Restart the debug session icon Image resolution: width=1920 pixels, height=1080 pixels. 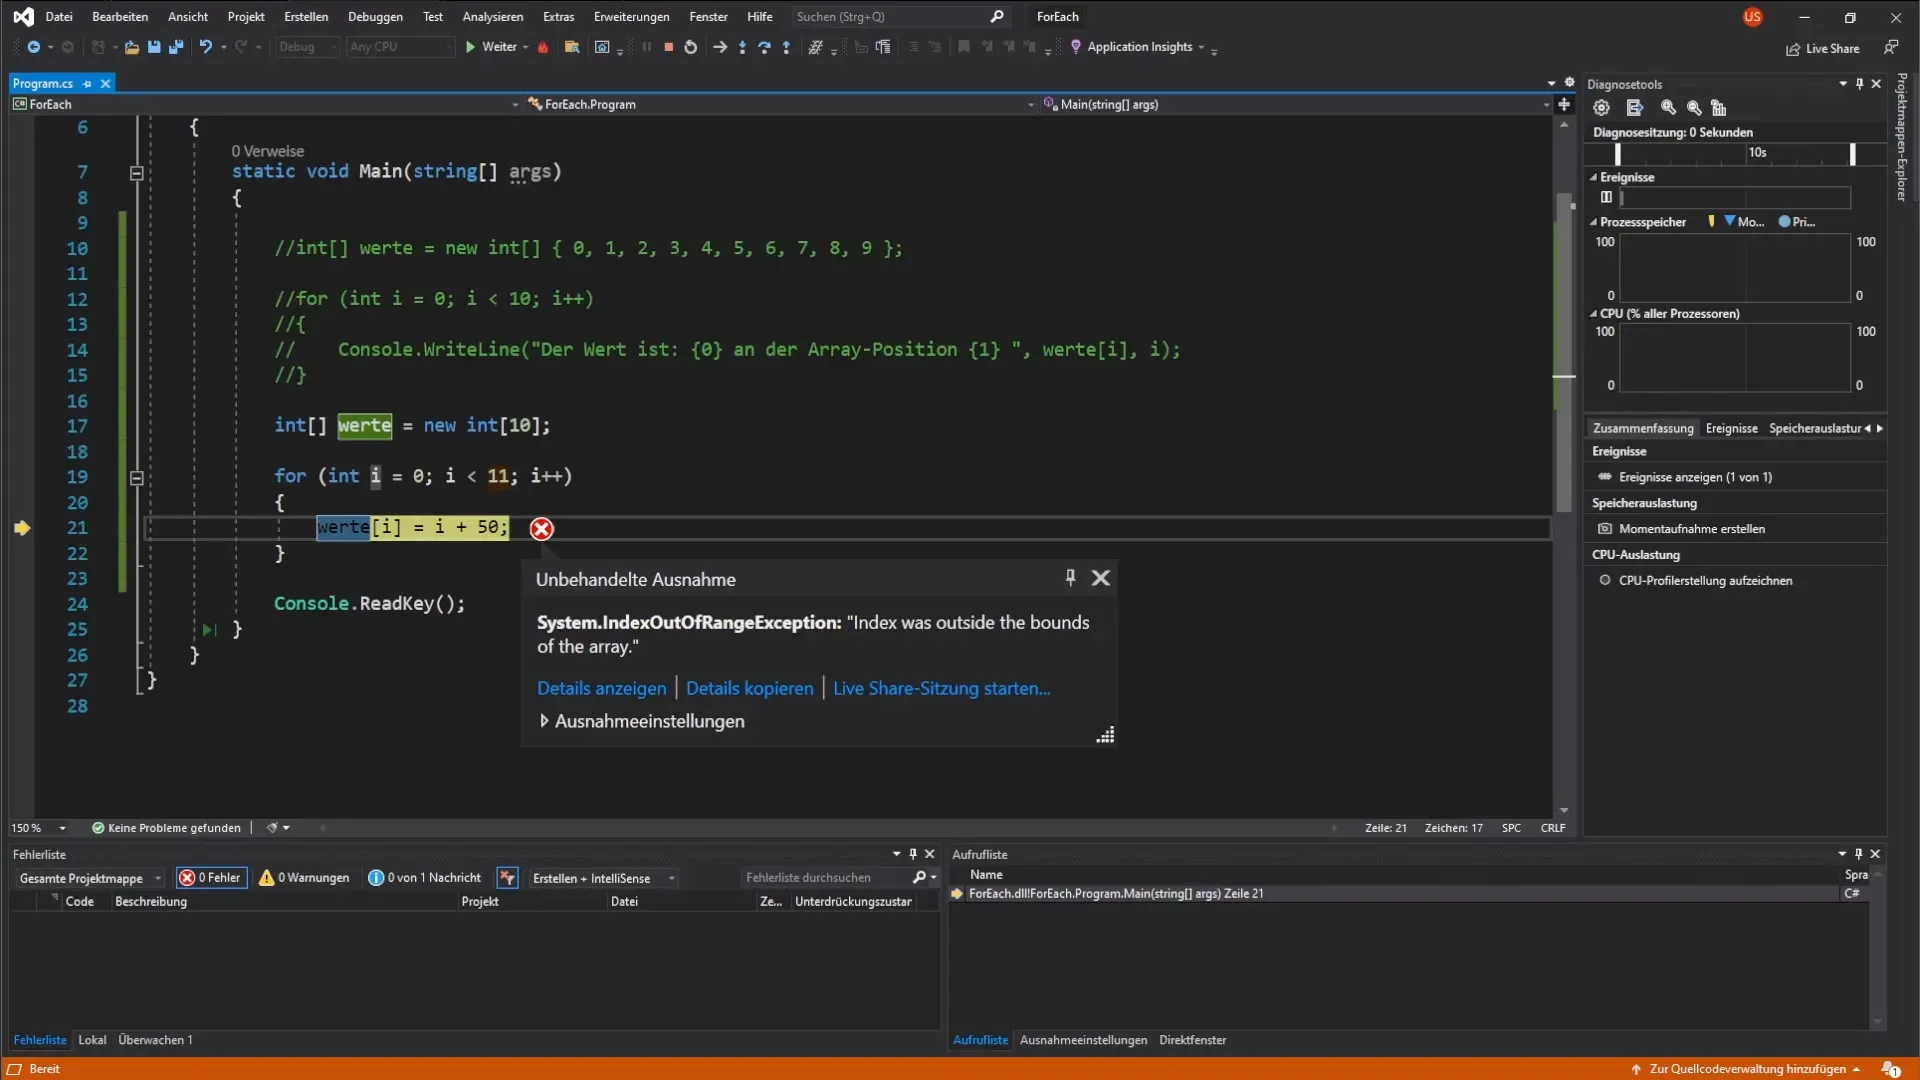tap(690, 47)
